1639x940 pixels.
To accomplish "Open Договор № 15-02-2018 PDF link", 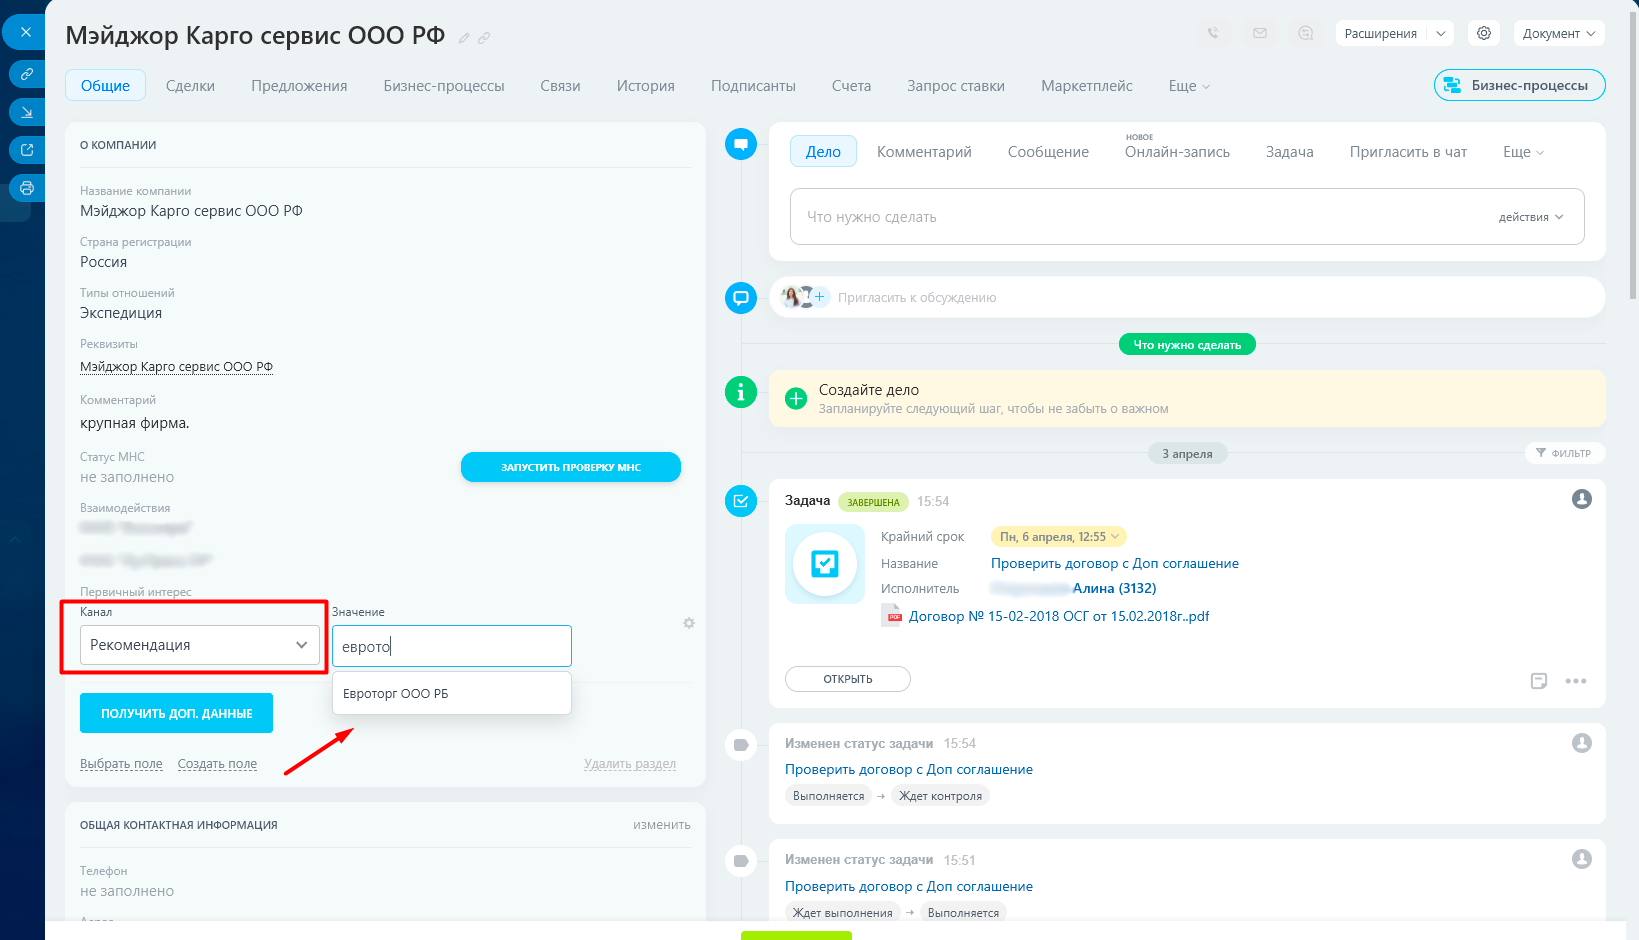I will [x=1059, y=616].
